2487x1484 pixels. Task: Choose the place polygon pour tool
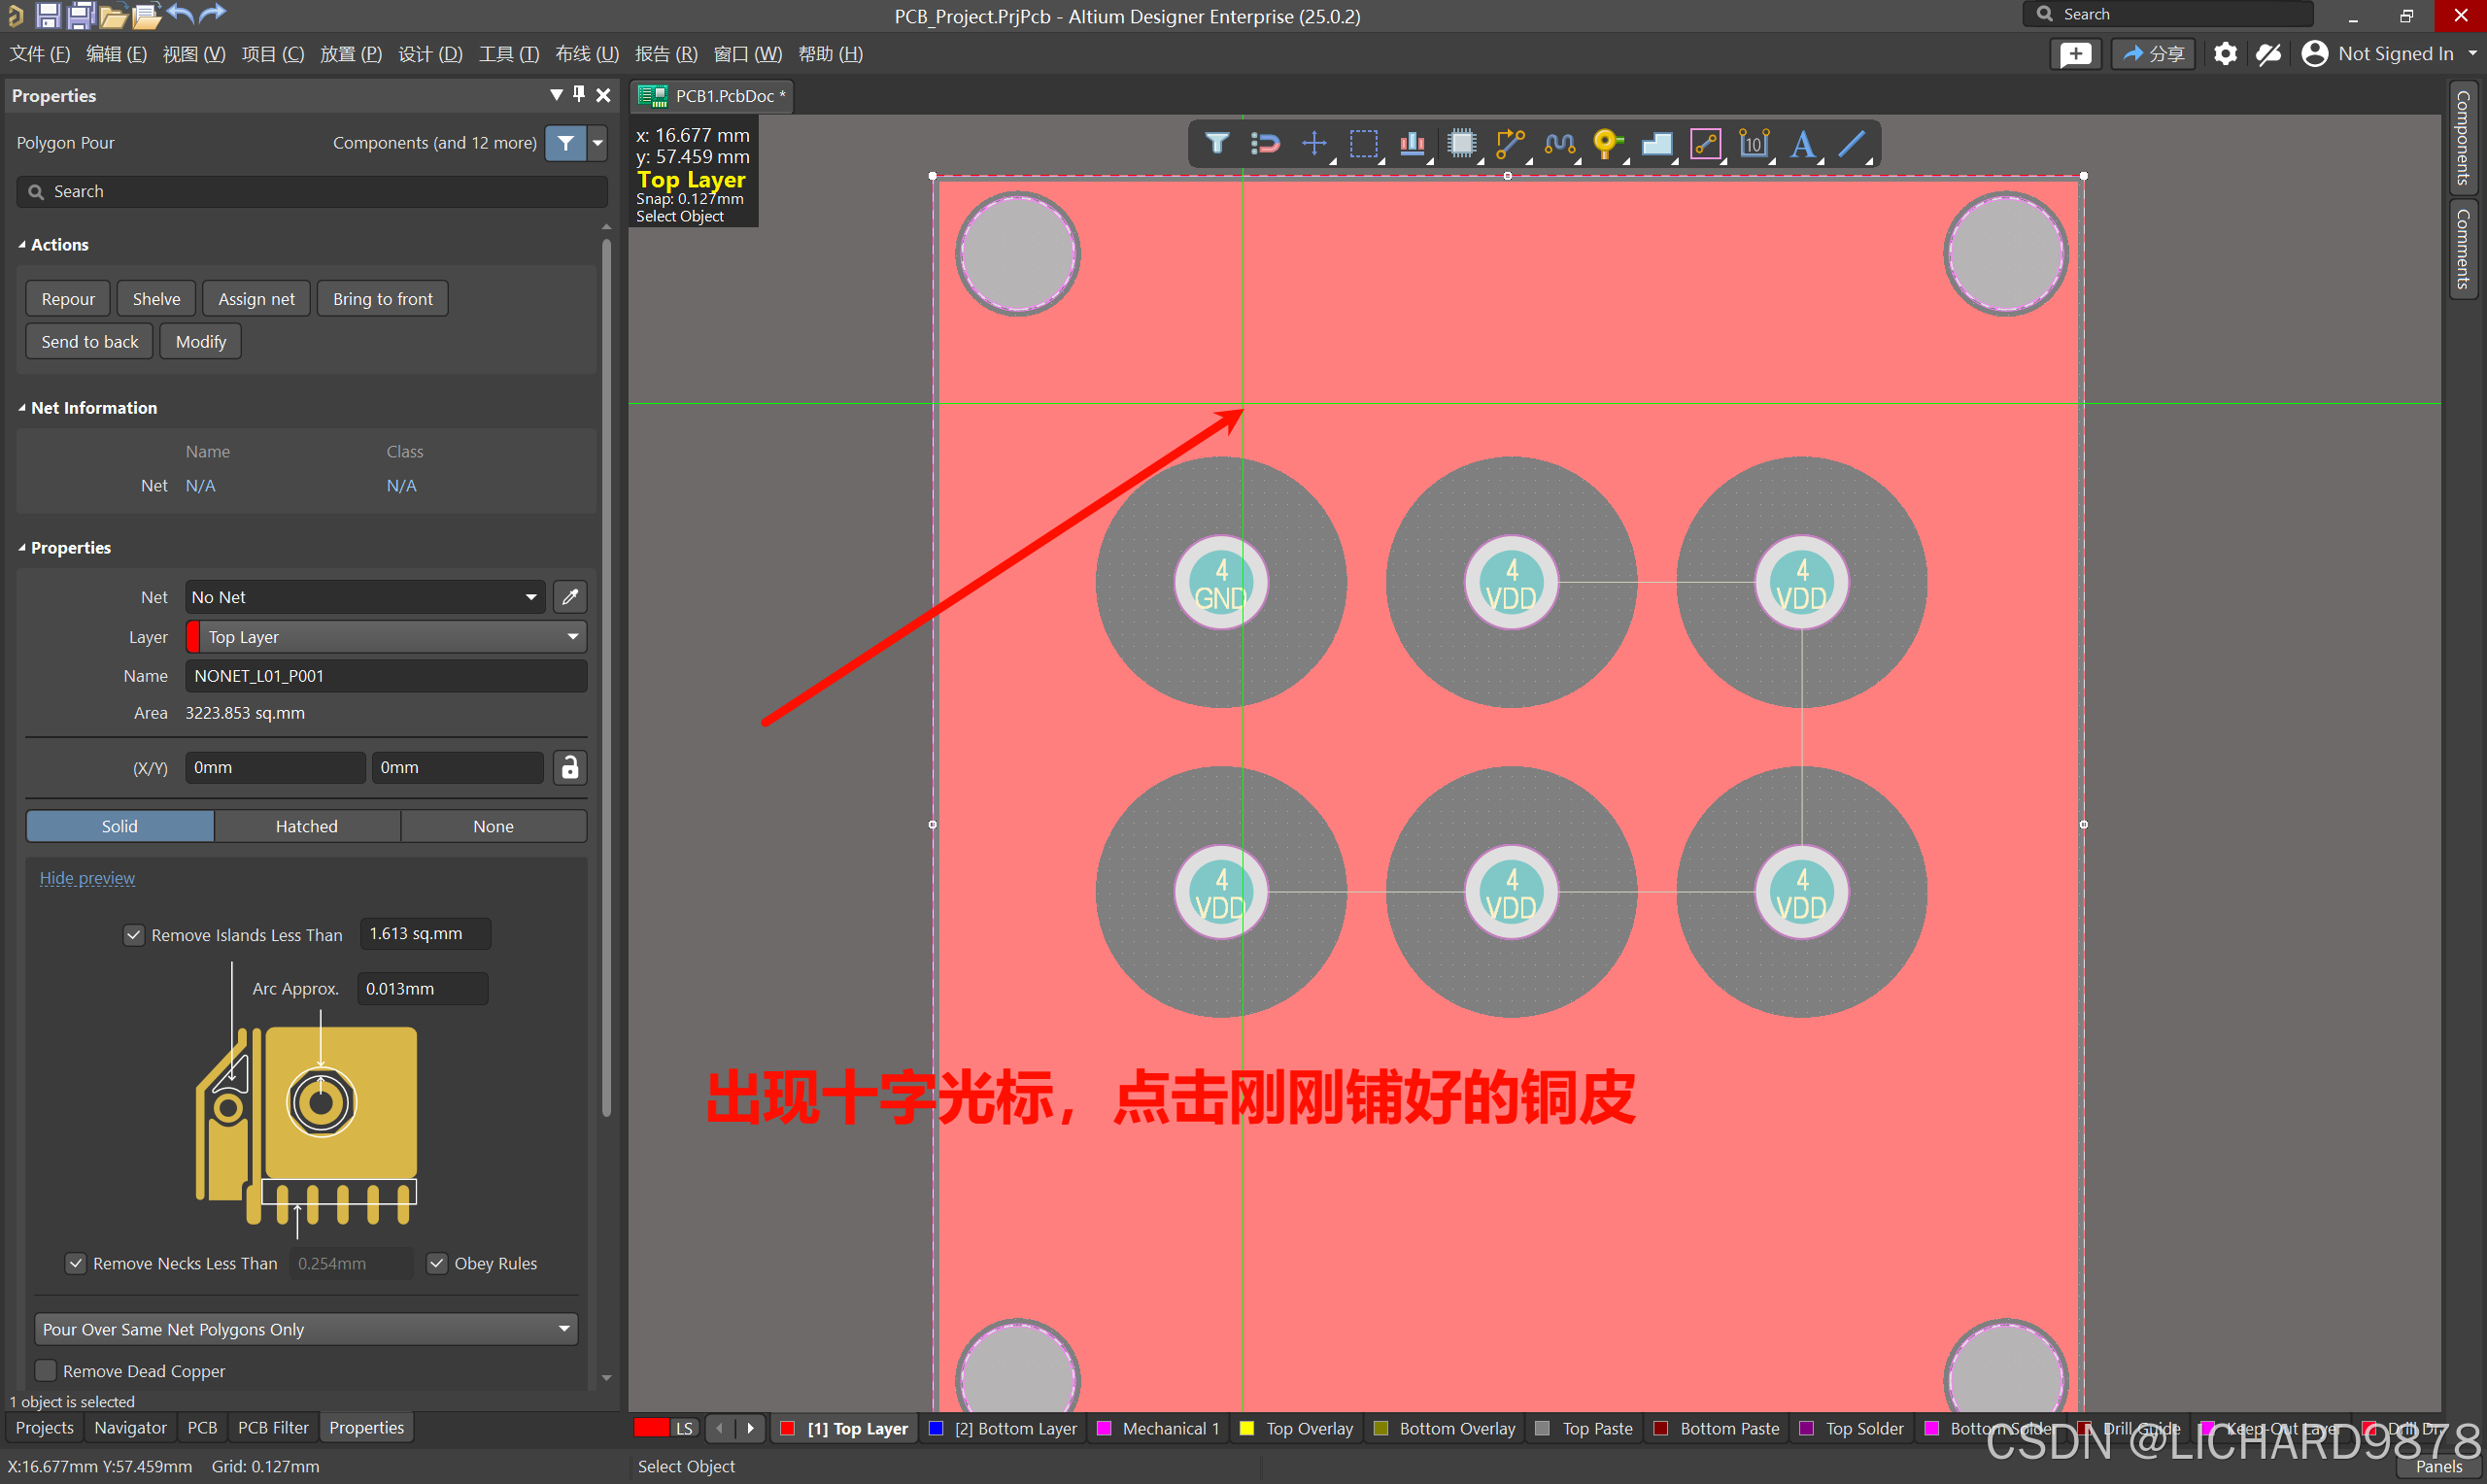[x=1656, y=143]
